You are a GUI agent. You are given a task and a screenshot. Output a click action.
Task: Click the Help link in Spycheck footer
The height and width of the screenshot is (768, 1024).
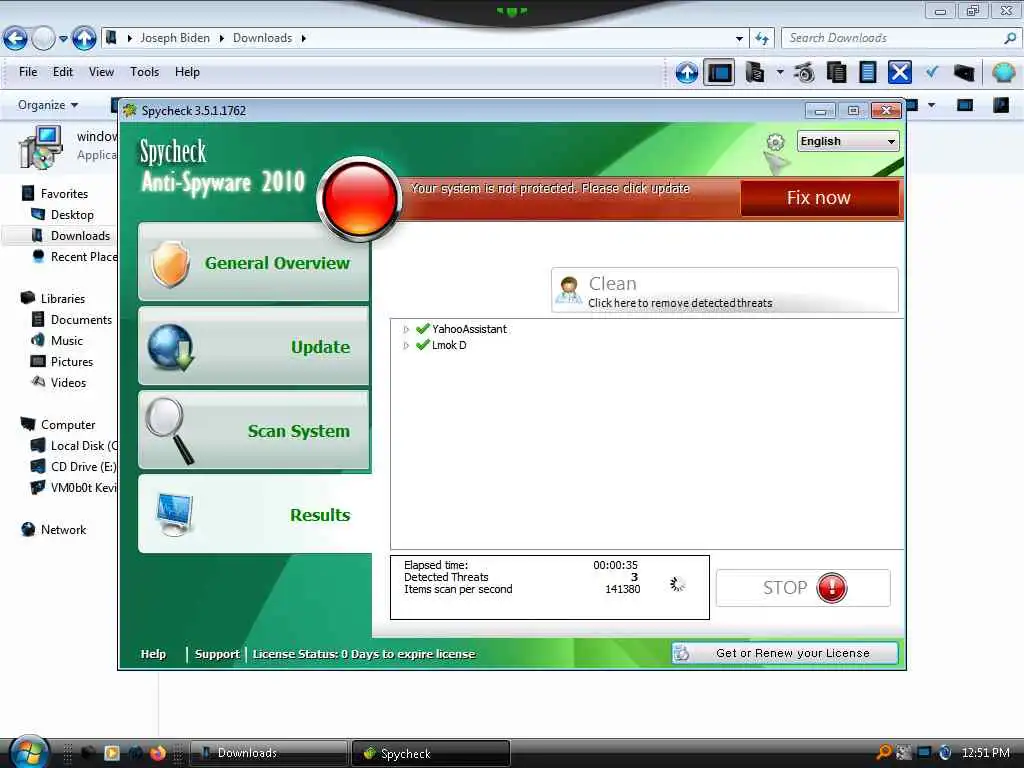(153, 654)
